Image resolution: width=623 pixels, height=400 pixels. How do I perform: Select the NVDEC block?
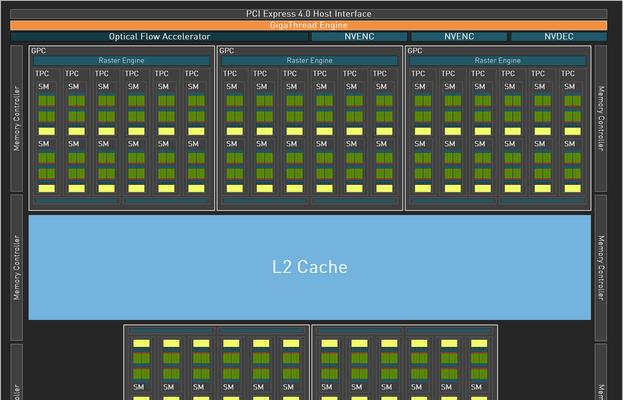[559, 37]
